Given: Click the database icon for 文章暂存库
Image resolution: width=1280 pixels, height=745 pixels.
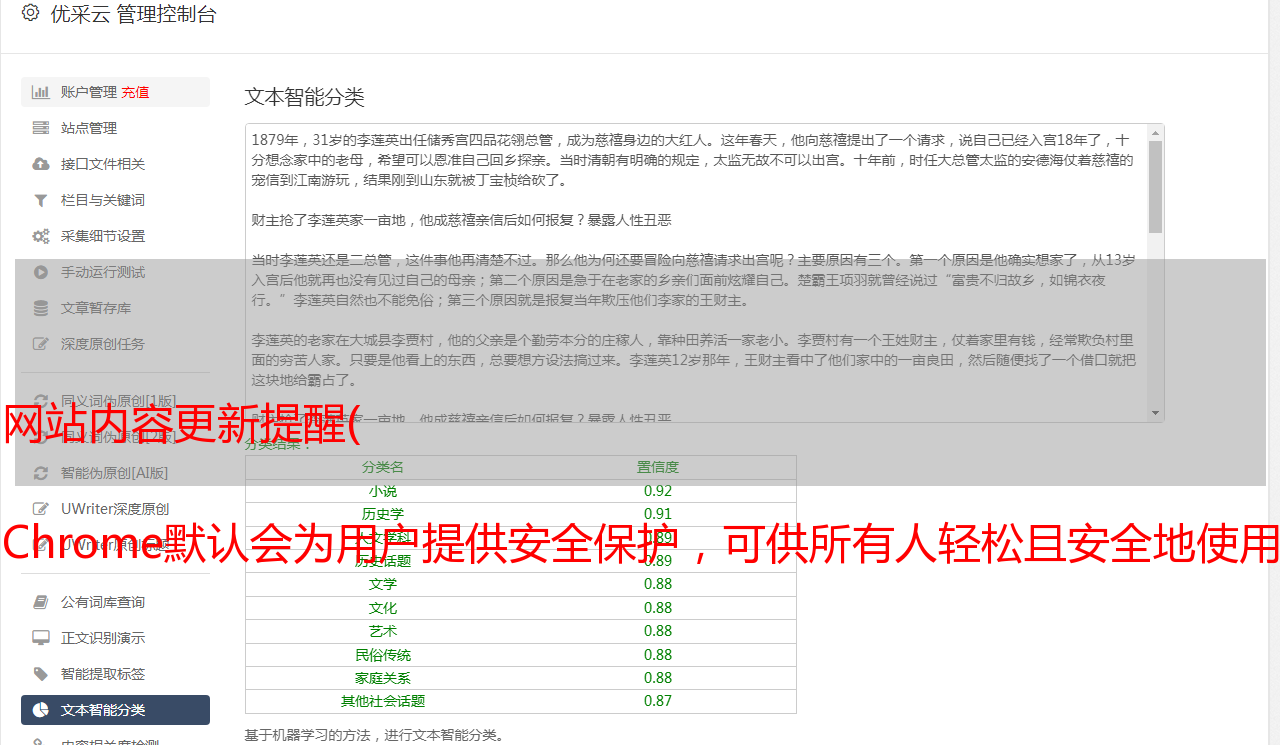Looking at the screenshot, I should point(41,308).
